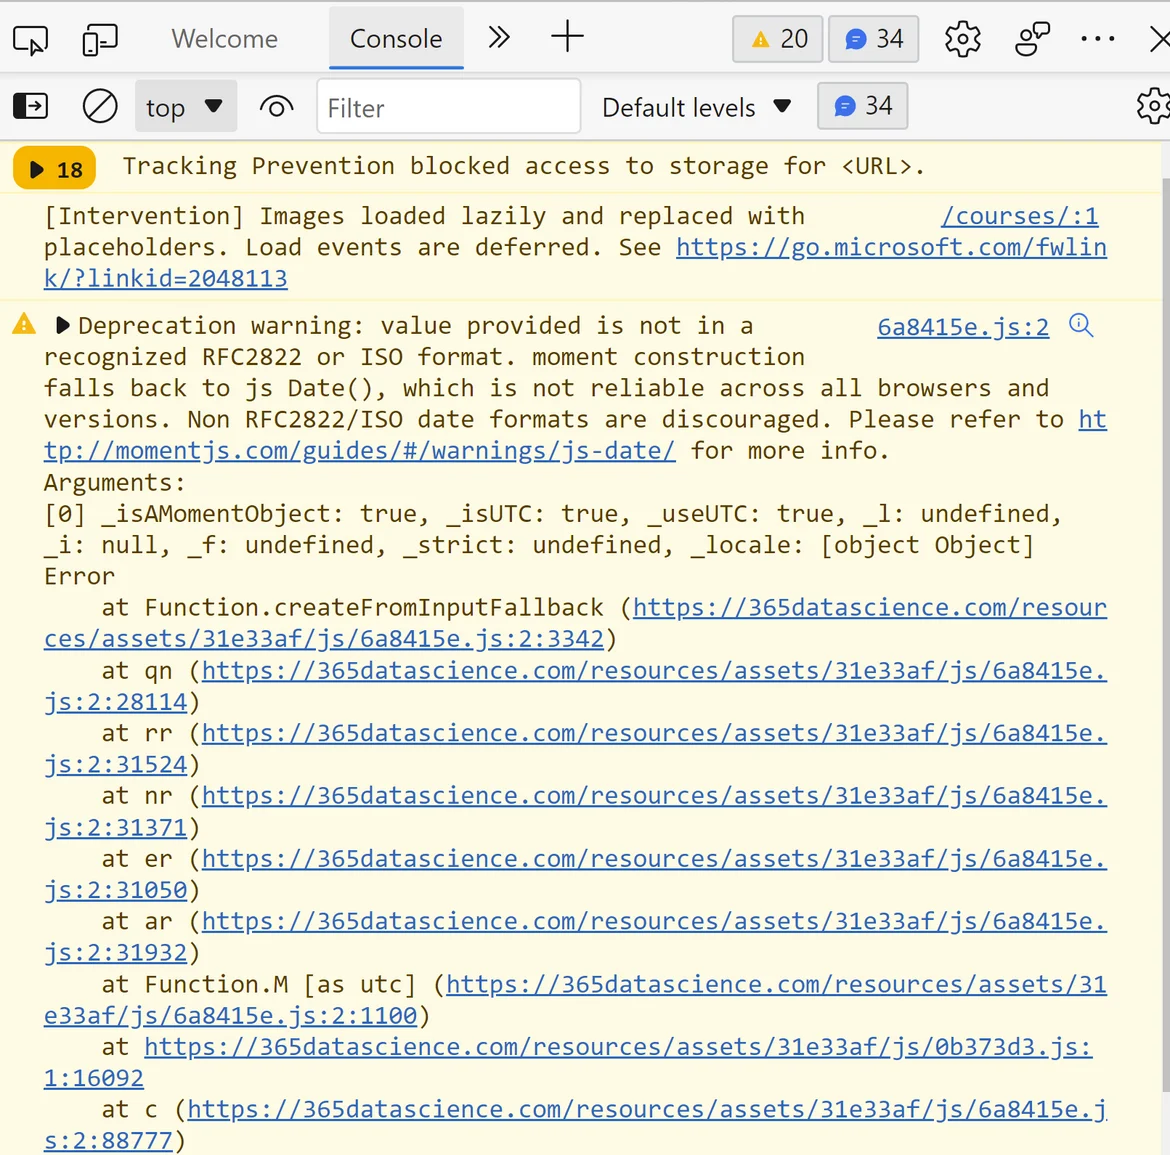This screenshot has width=1170, height=1155.
Task: Click the 20 warnings counter button
Action: (x=778, y=39)
